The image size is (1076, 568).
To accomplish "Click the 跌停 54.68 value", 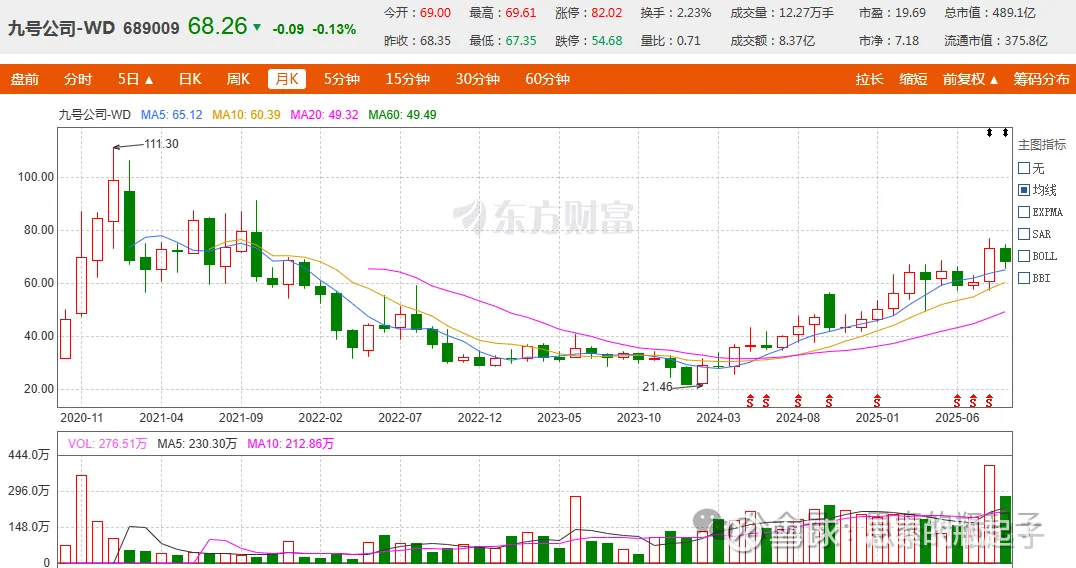I will tap(607, 40).
